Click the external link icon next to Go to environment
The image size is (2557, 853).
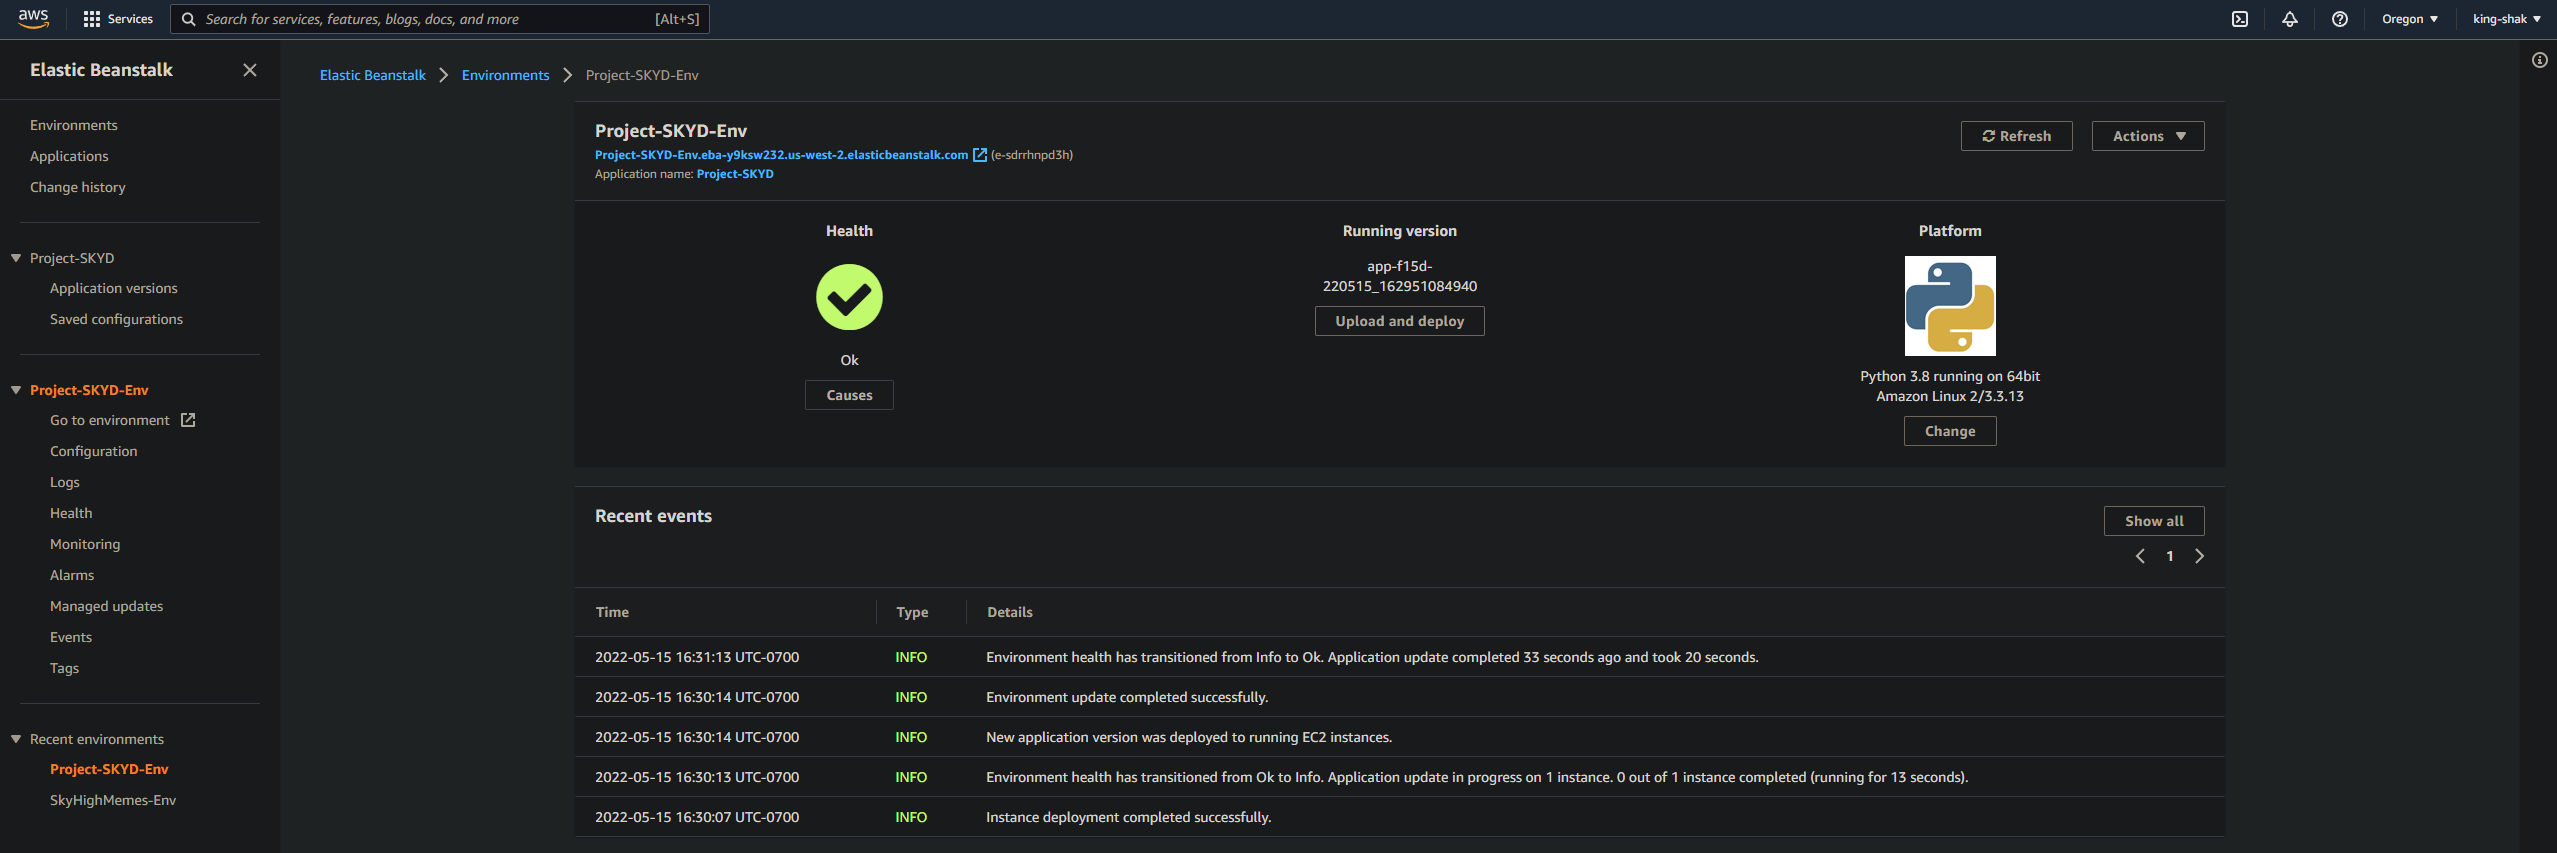tap(188, 420)
